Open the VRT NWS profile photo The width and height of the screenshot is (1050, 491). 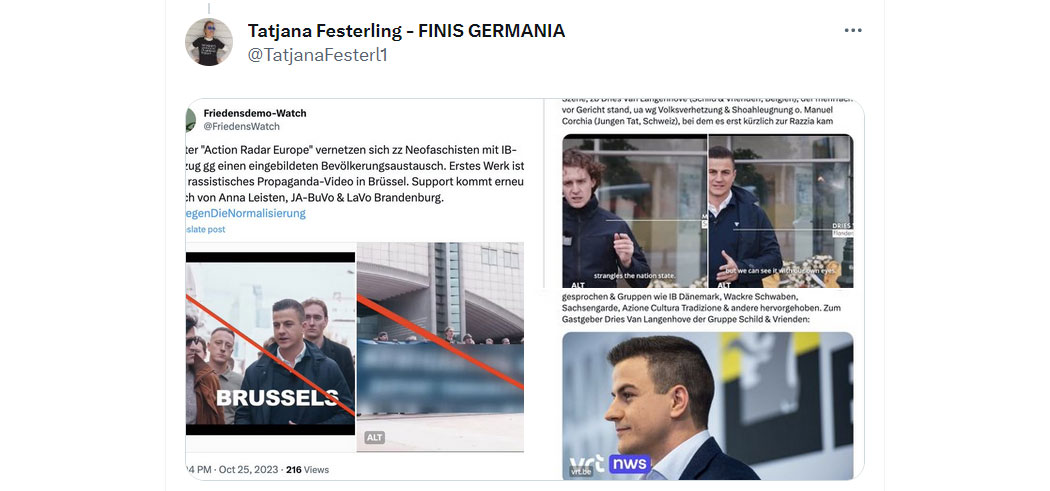tap(708, 406)
